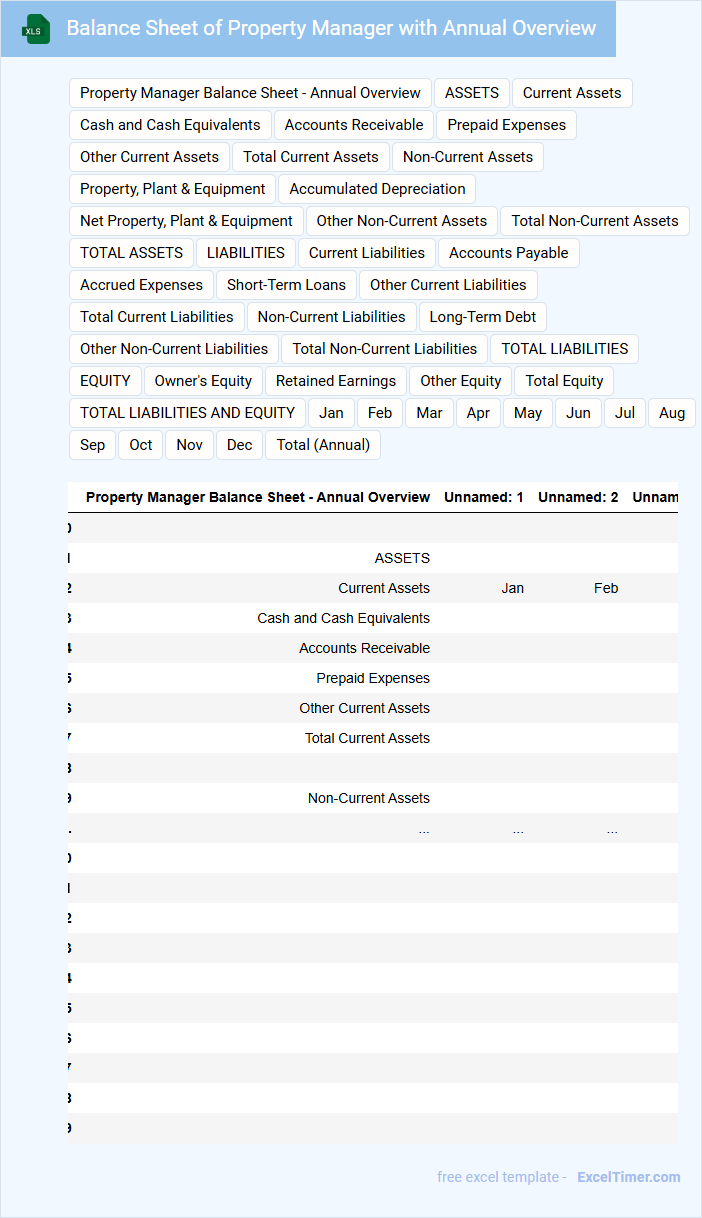
Task: Select the Jan cell in the table
Action: click(x=513, y=588)
